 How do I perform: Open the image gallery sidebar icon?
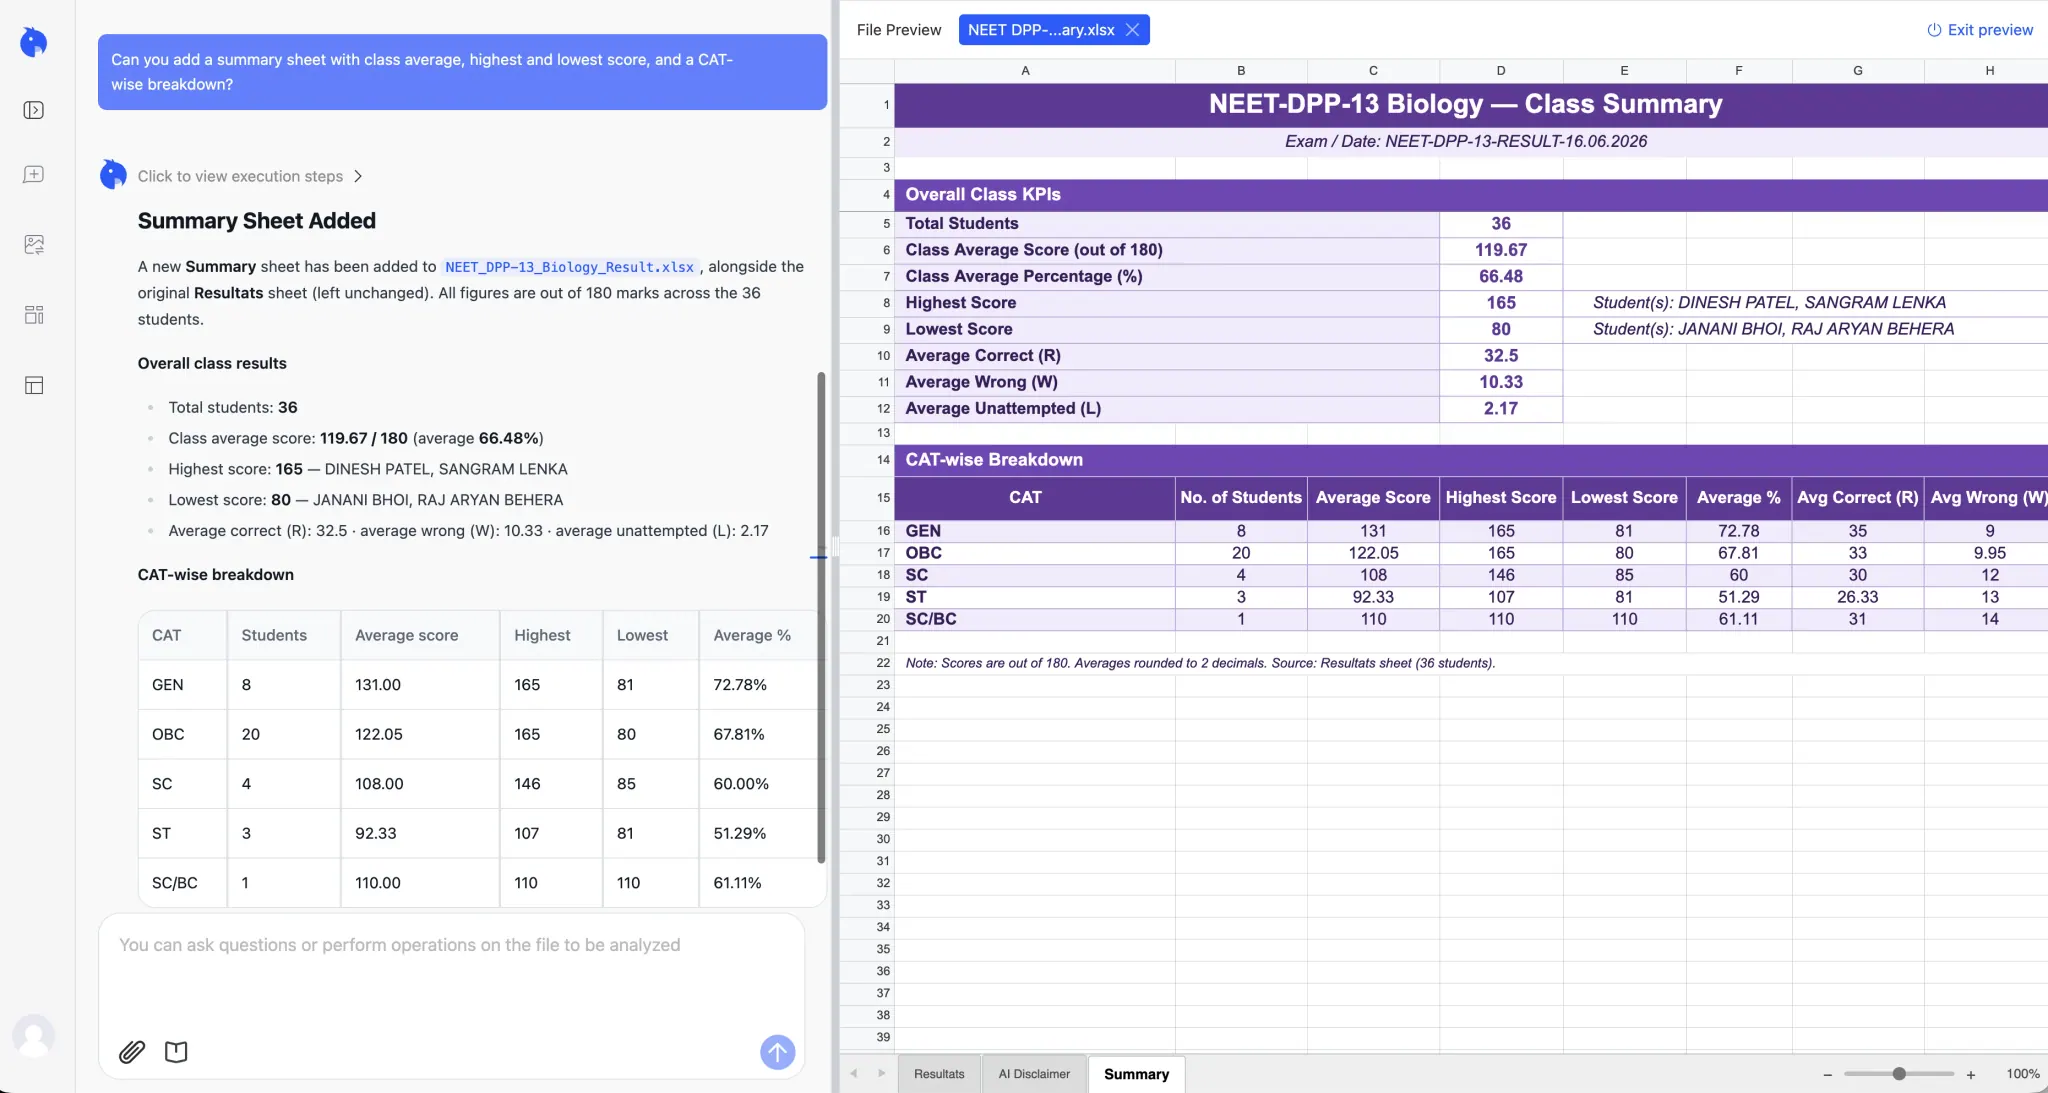point(34,245)
